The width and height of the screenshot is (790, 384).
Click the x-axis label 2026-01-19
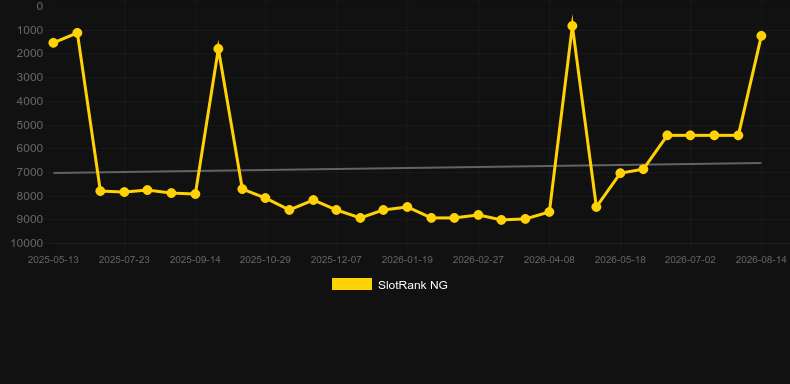(x=407, y=260)
